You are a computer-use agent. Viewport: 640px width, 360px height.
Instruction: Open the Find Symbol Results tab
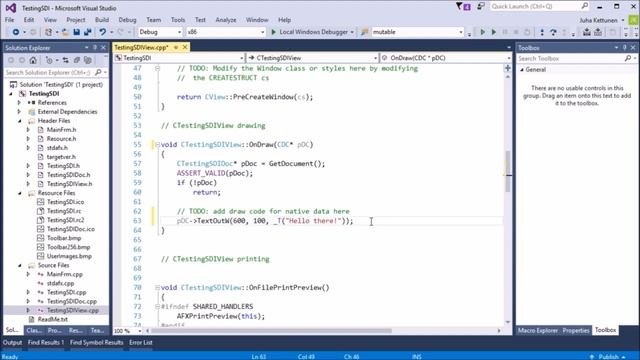point(96,342)
